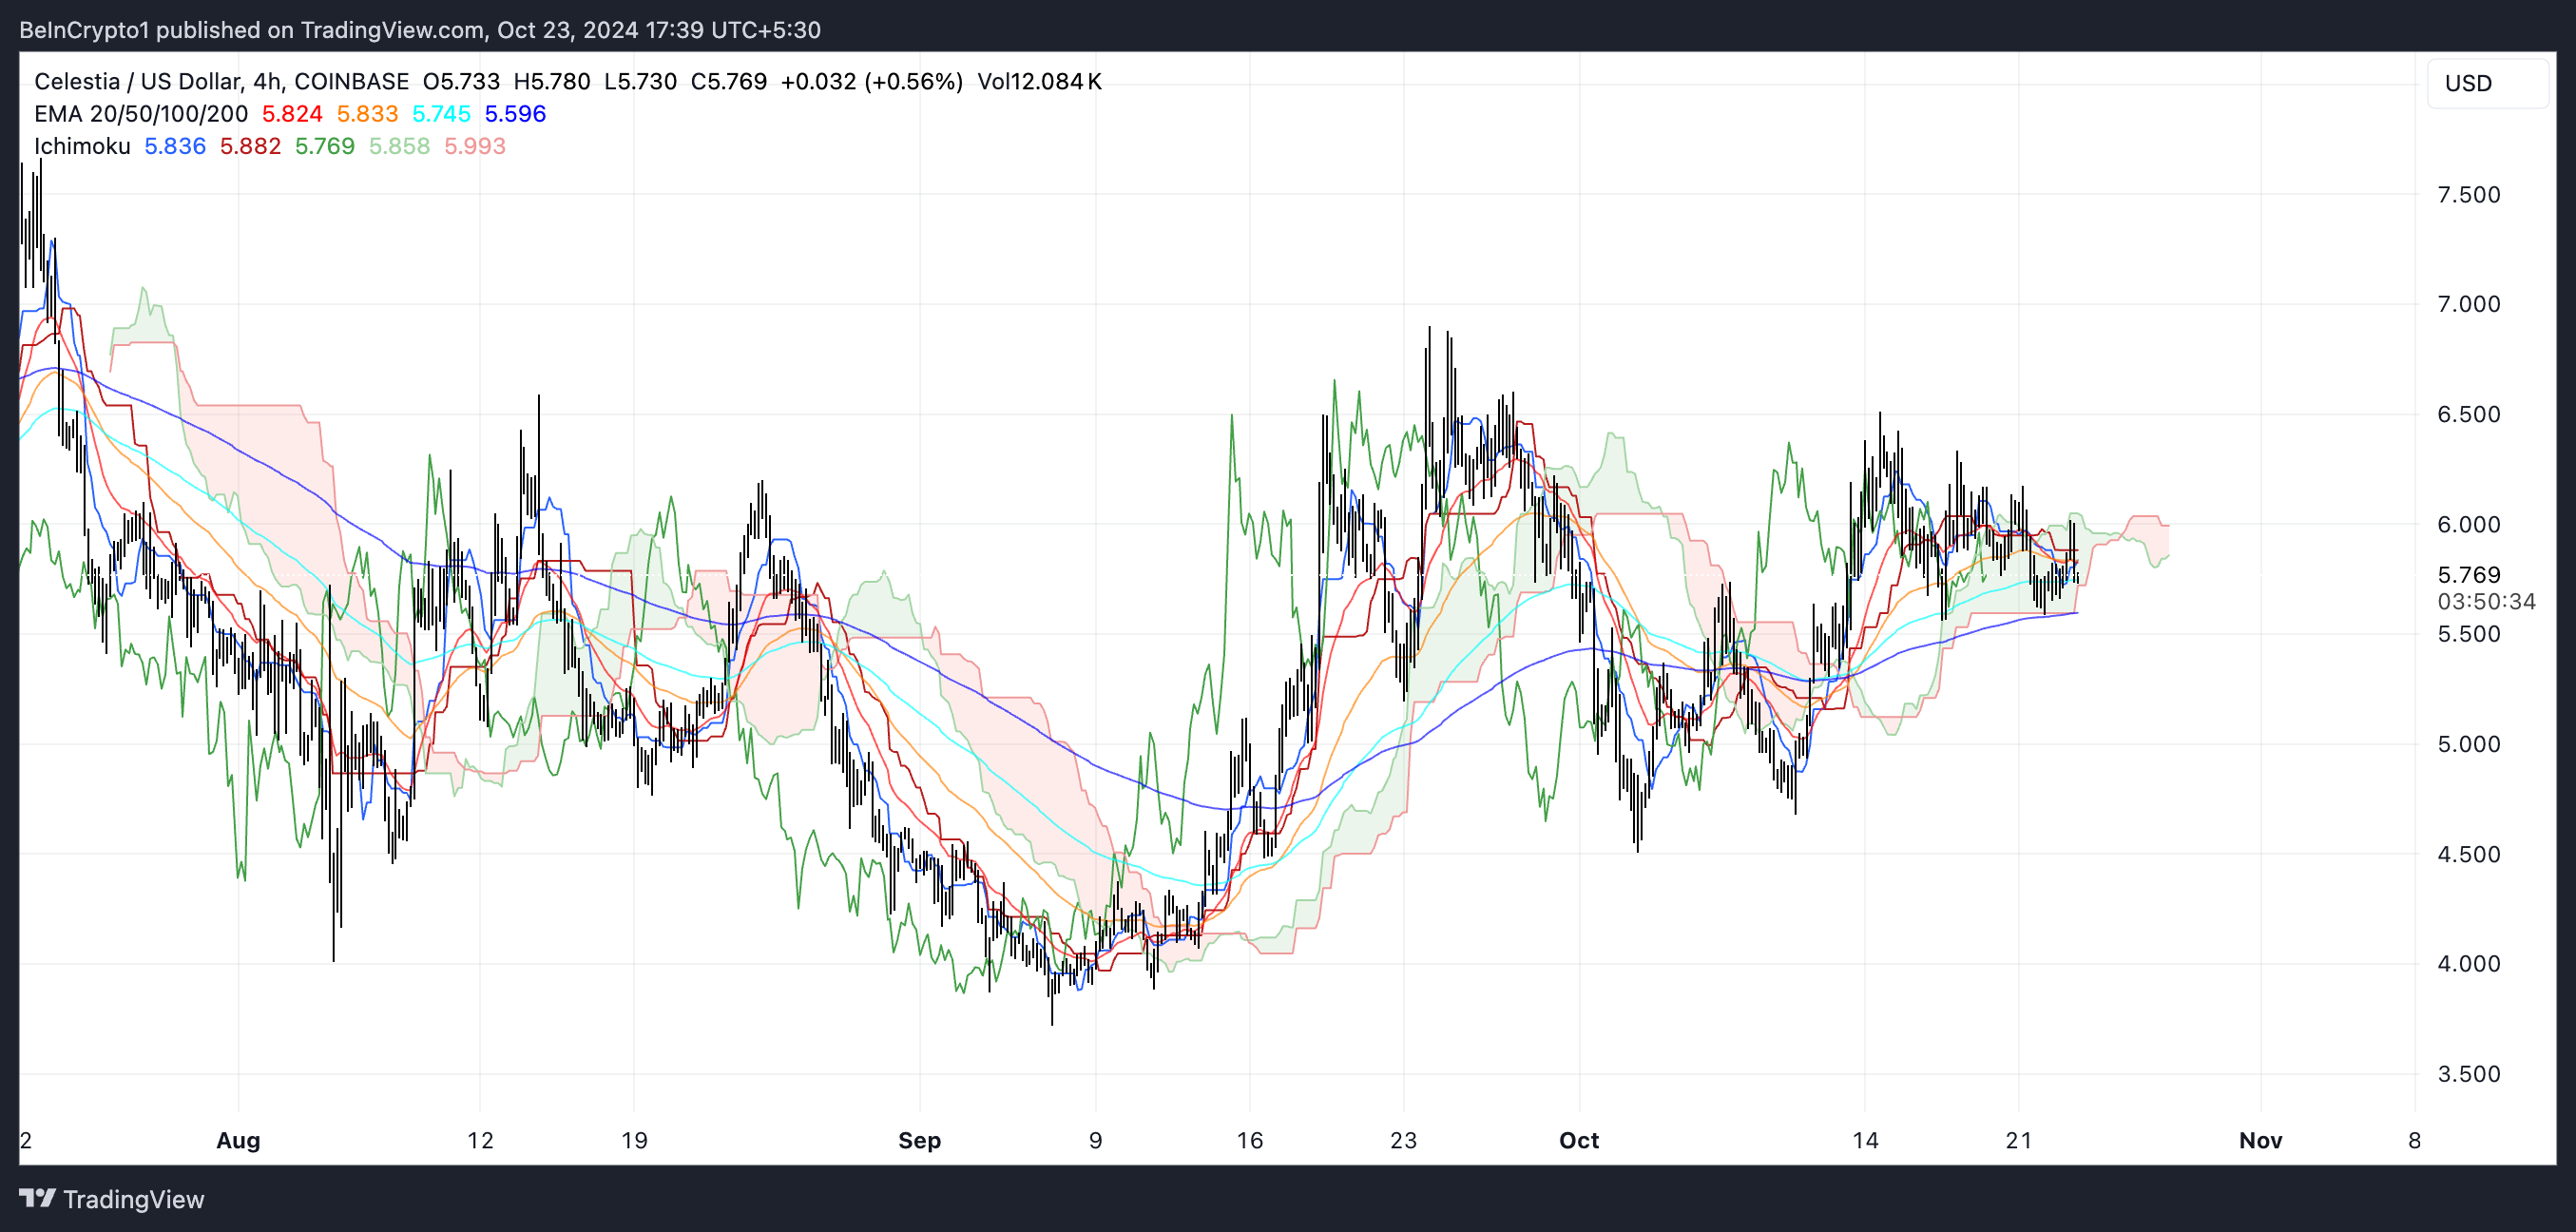Click the Aug date axis label
Screen dimensions: 2576x1232
click(x=238, y=1140)
